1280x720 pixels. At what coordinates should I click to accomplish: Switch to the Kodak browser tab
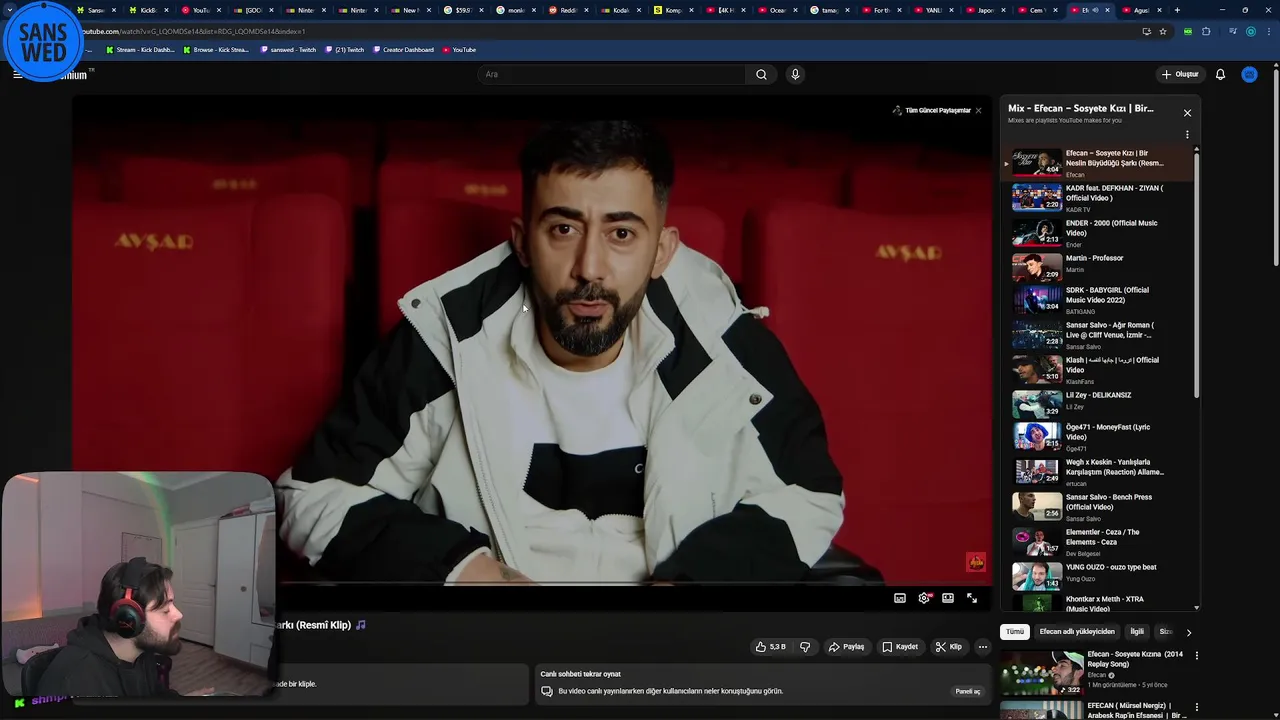(x=620, y=10)
